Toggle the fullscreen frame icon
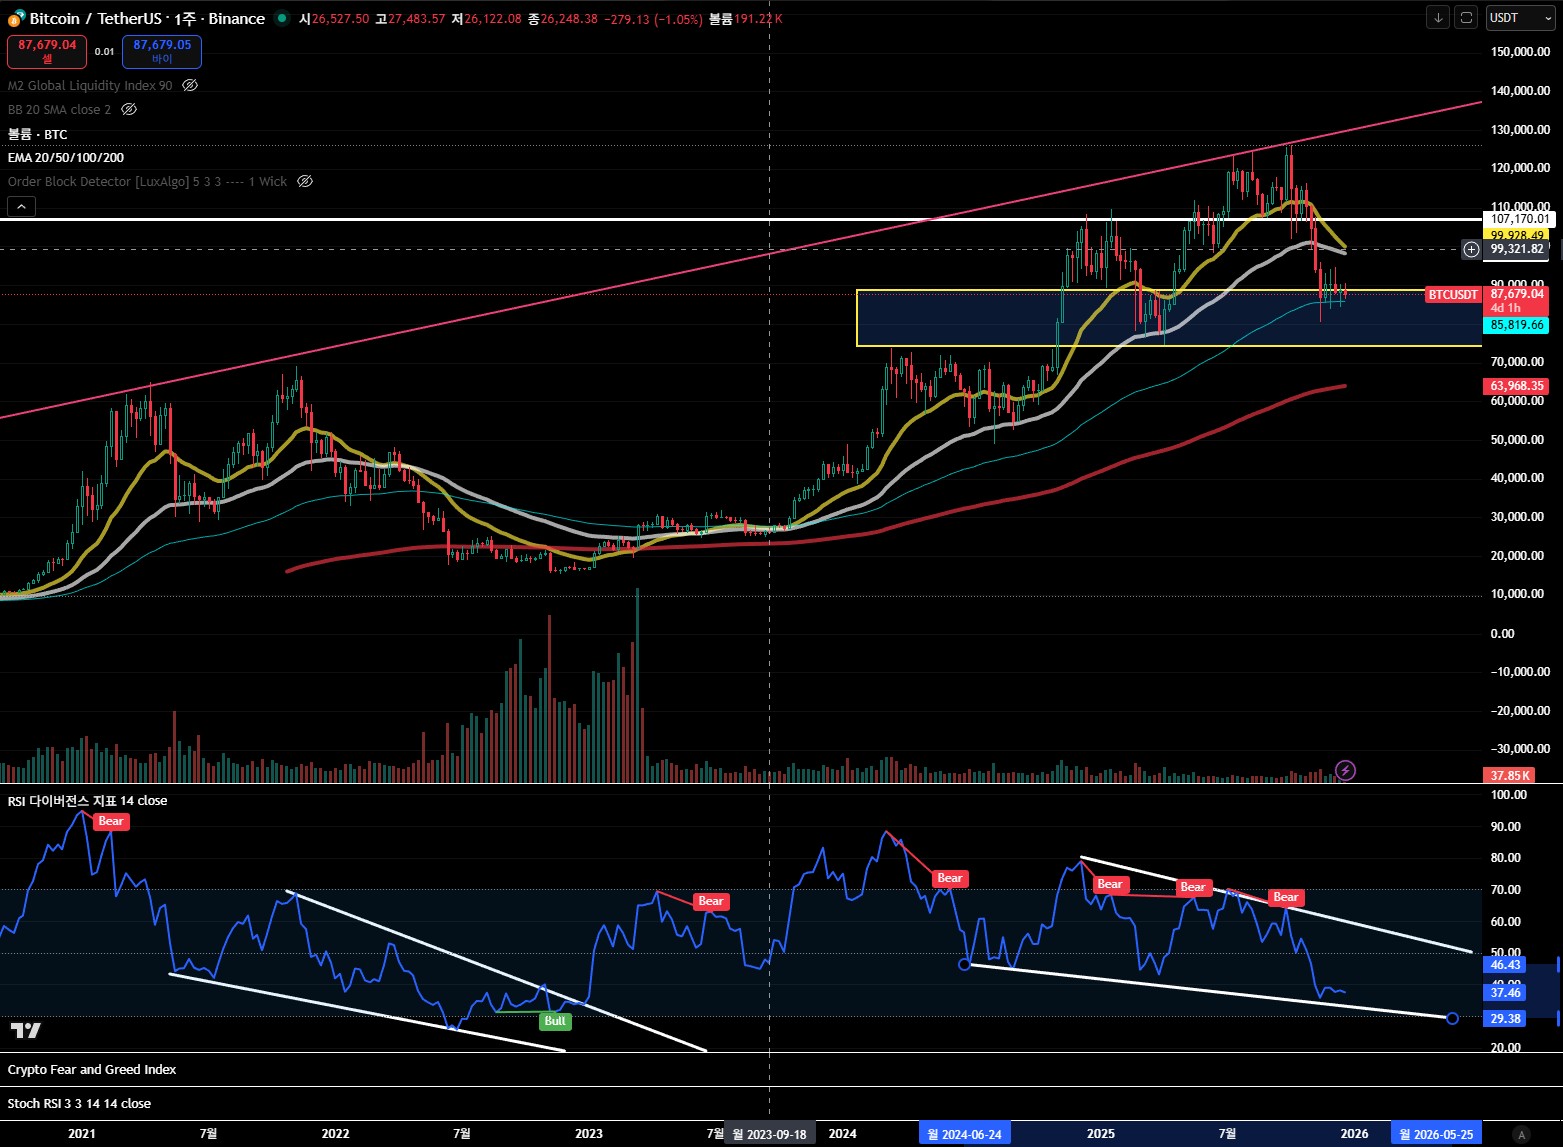This screenshot has height=1147, width=1563. pos(1466,18)
